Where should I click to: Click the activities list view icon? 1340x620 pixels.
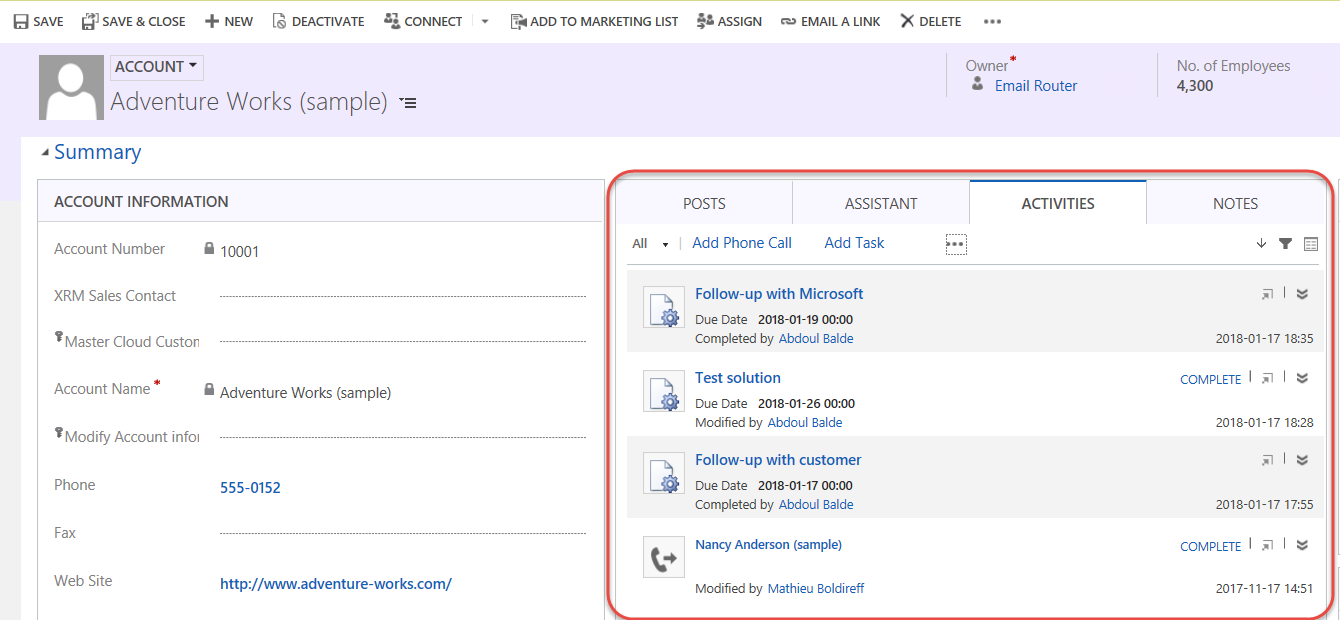pos(1311,244)
